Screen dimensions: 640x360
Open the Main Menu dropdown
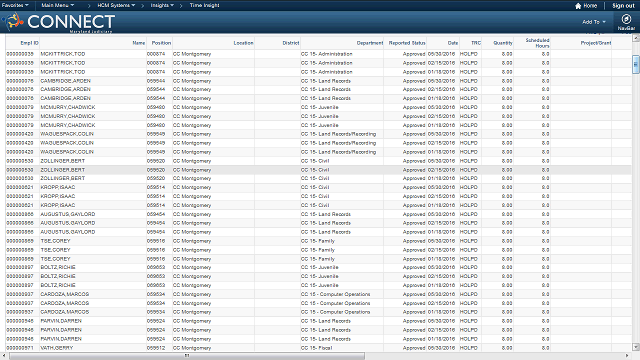[58, 5]
